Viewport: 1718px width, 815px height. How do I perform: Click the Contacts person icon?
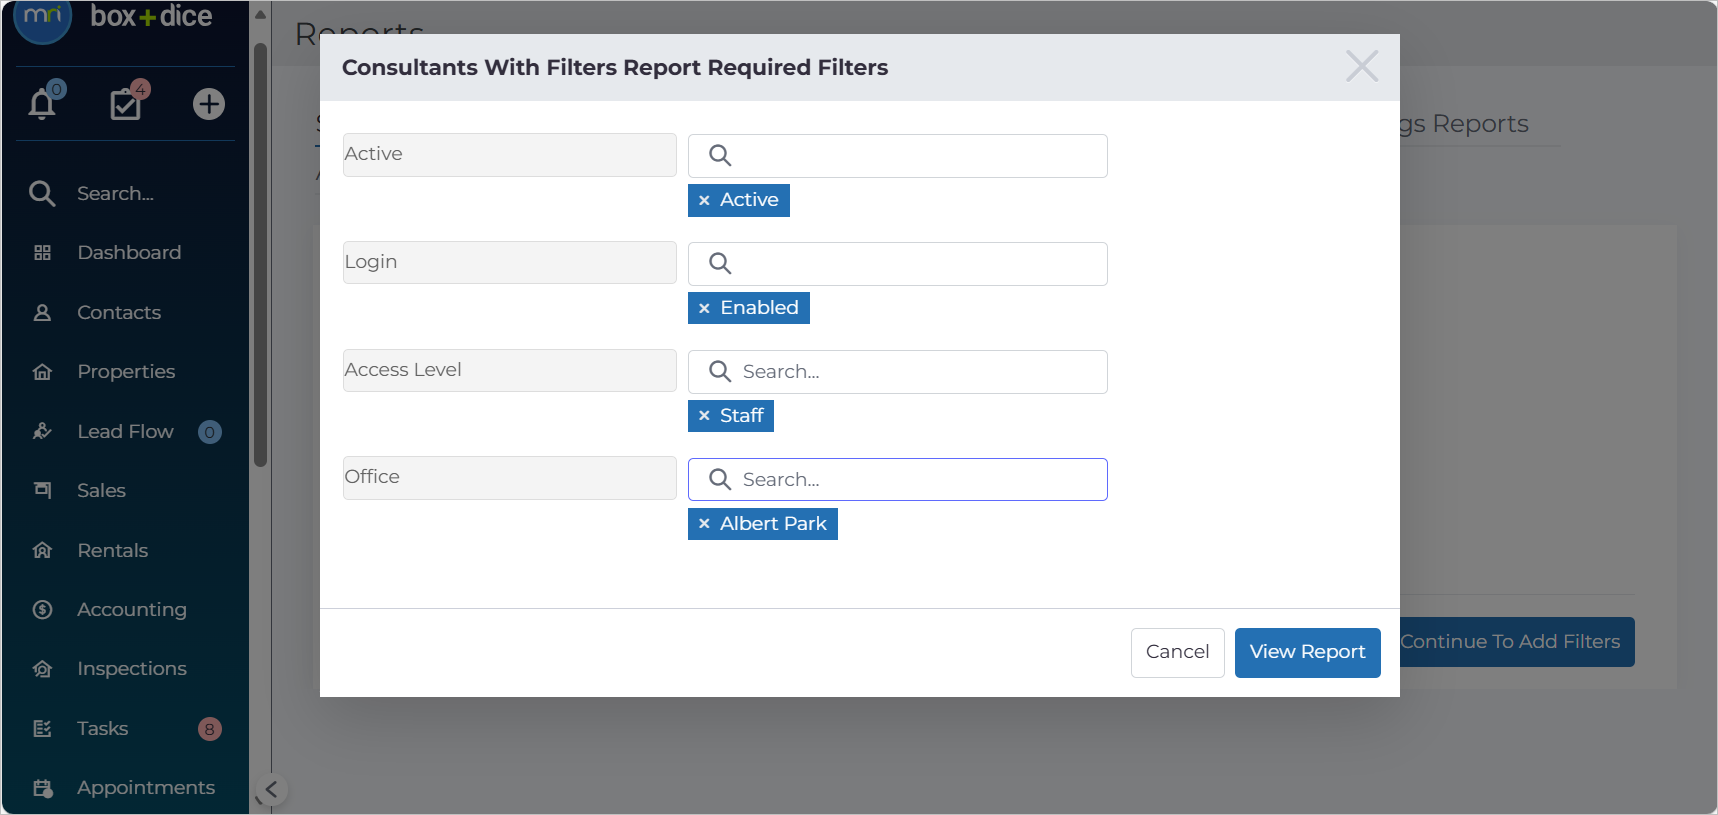42,312
